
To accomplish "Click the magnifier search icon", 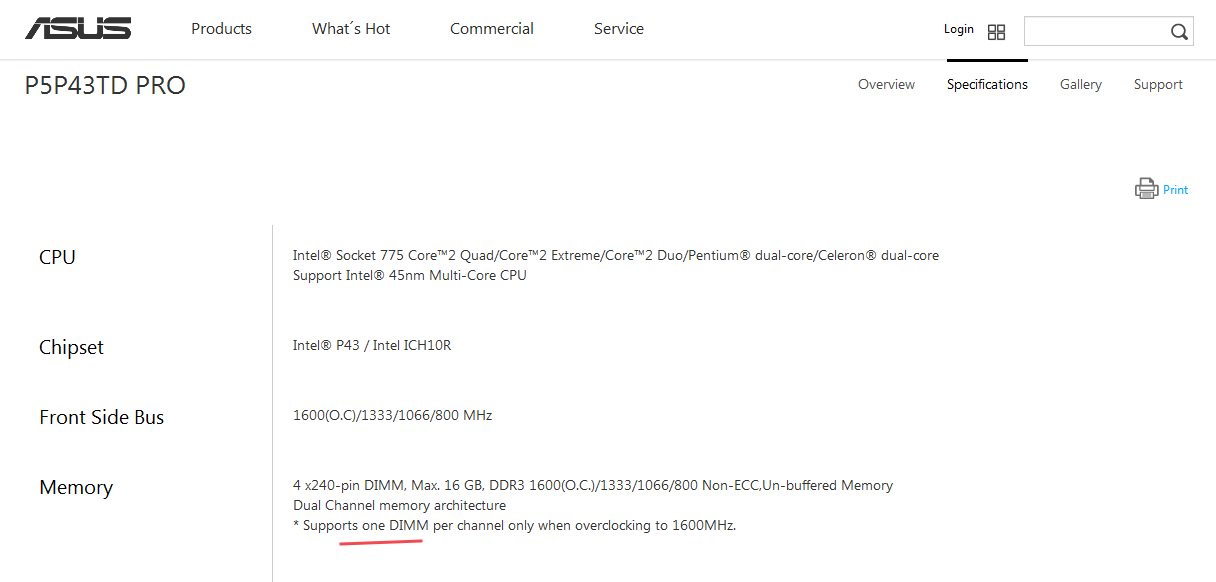I will click(x=1179, y=32).
